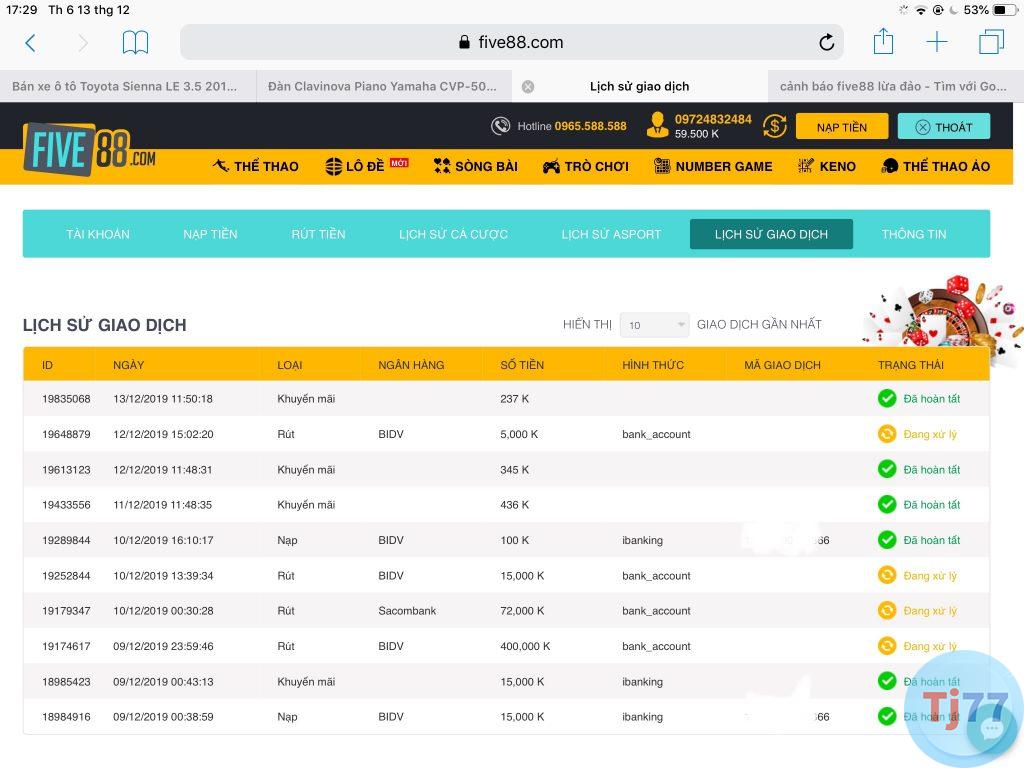
Task: Open the chat bubble widget
Action: [x=991, y=728]
